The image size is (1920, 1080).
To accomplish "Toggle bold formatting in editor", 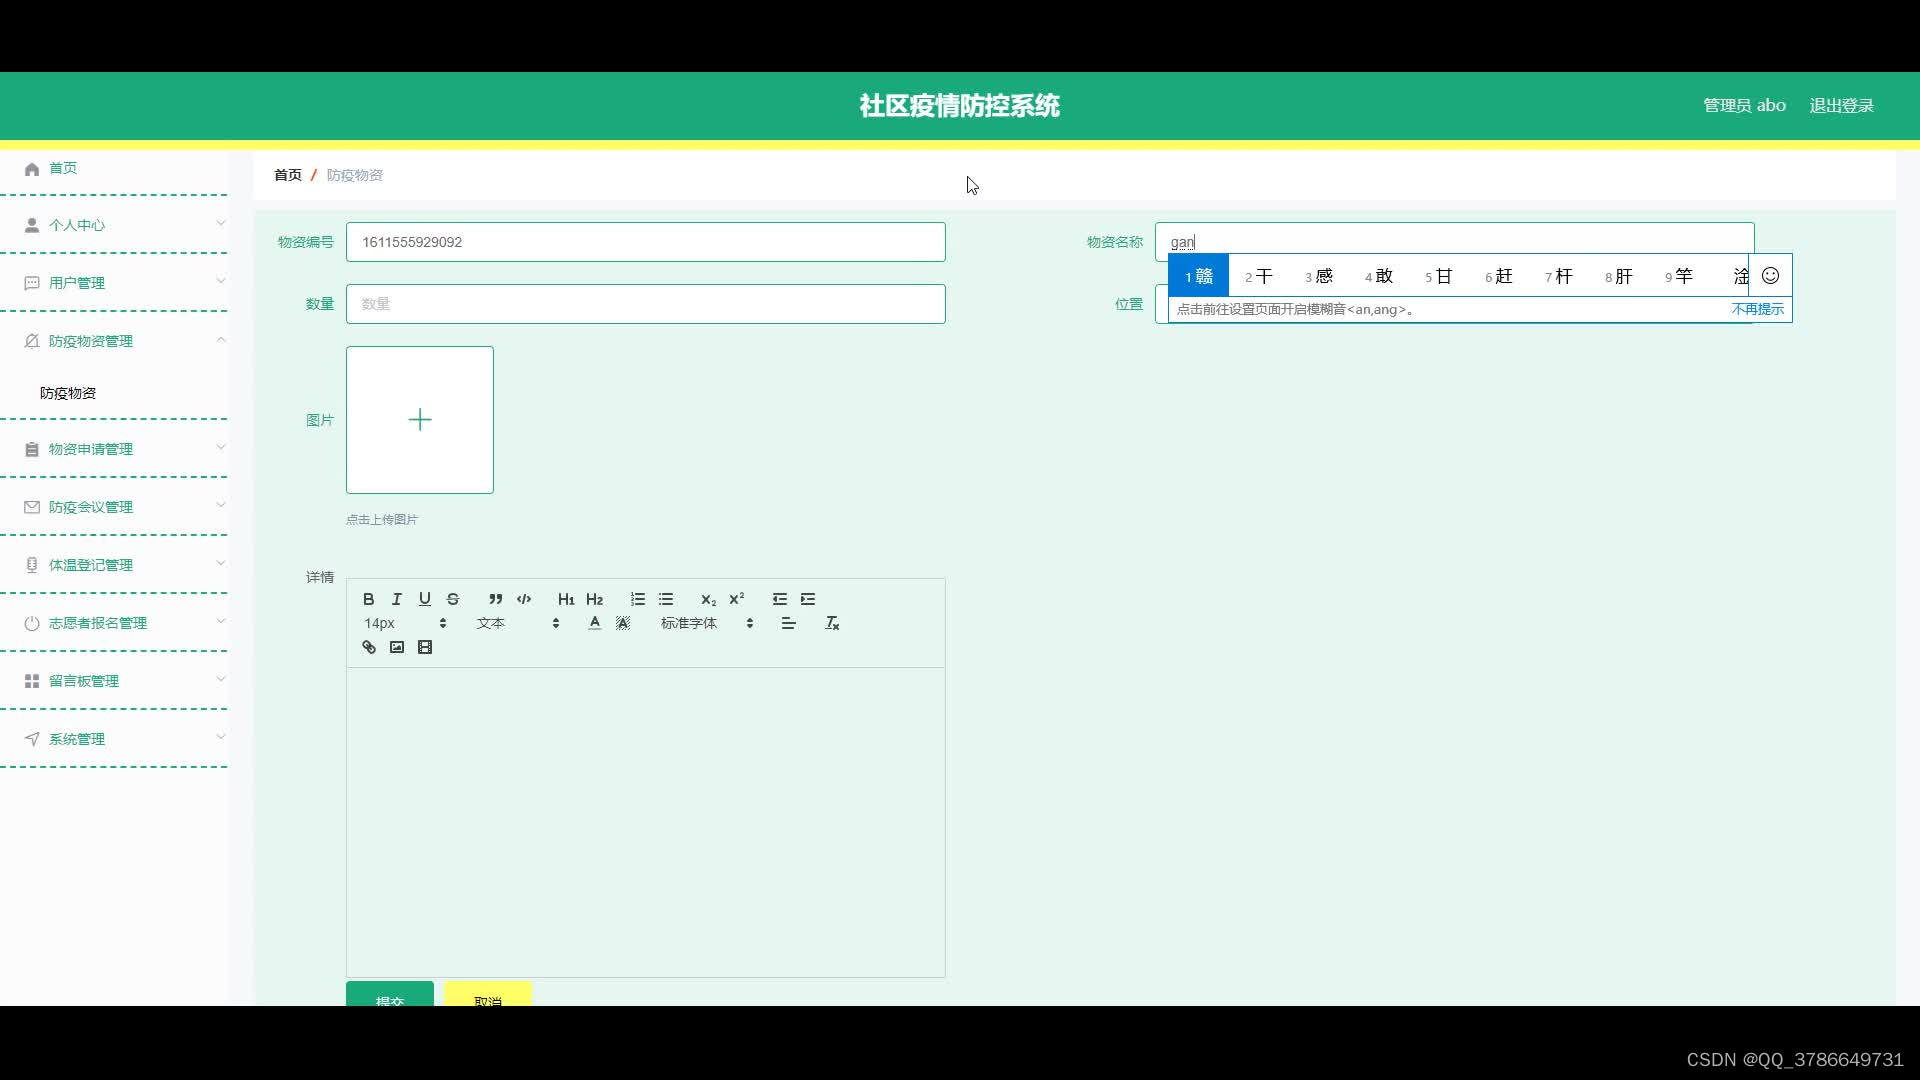I will coord(368,599).
